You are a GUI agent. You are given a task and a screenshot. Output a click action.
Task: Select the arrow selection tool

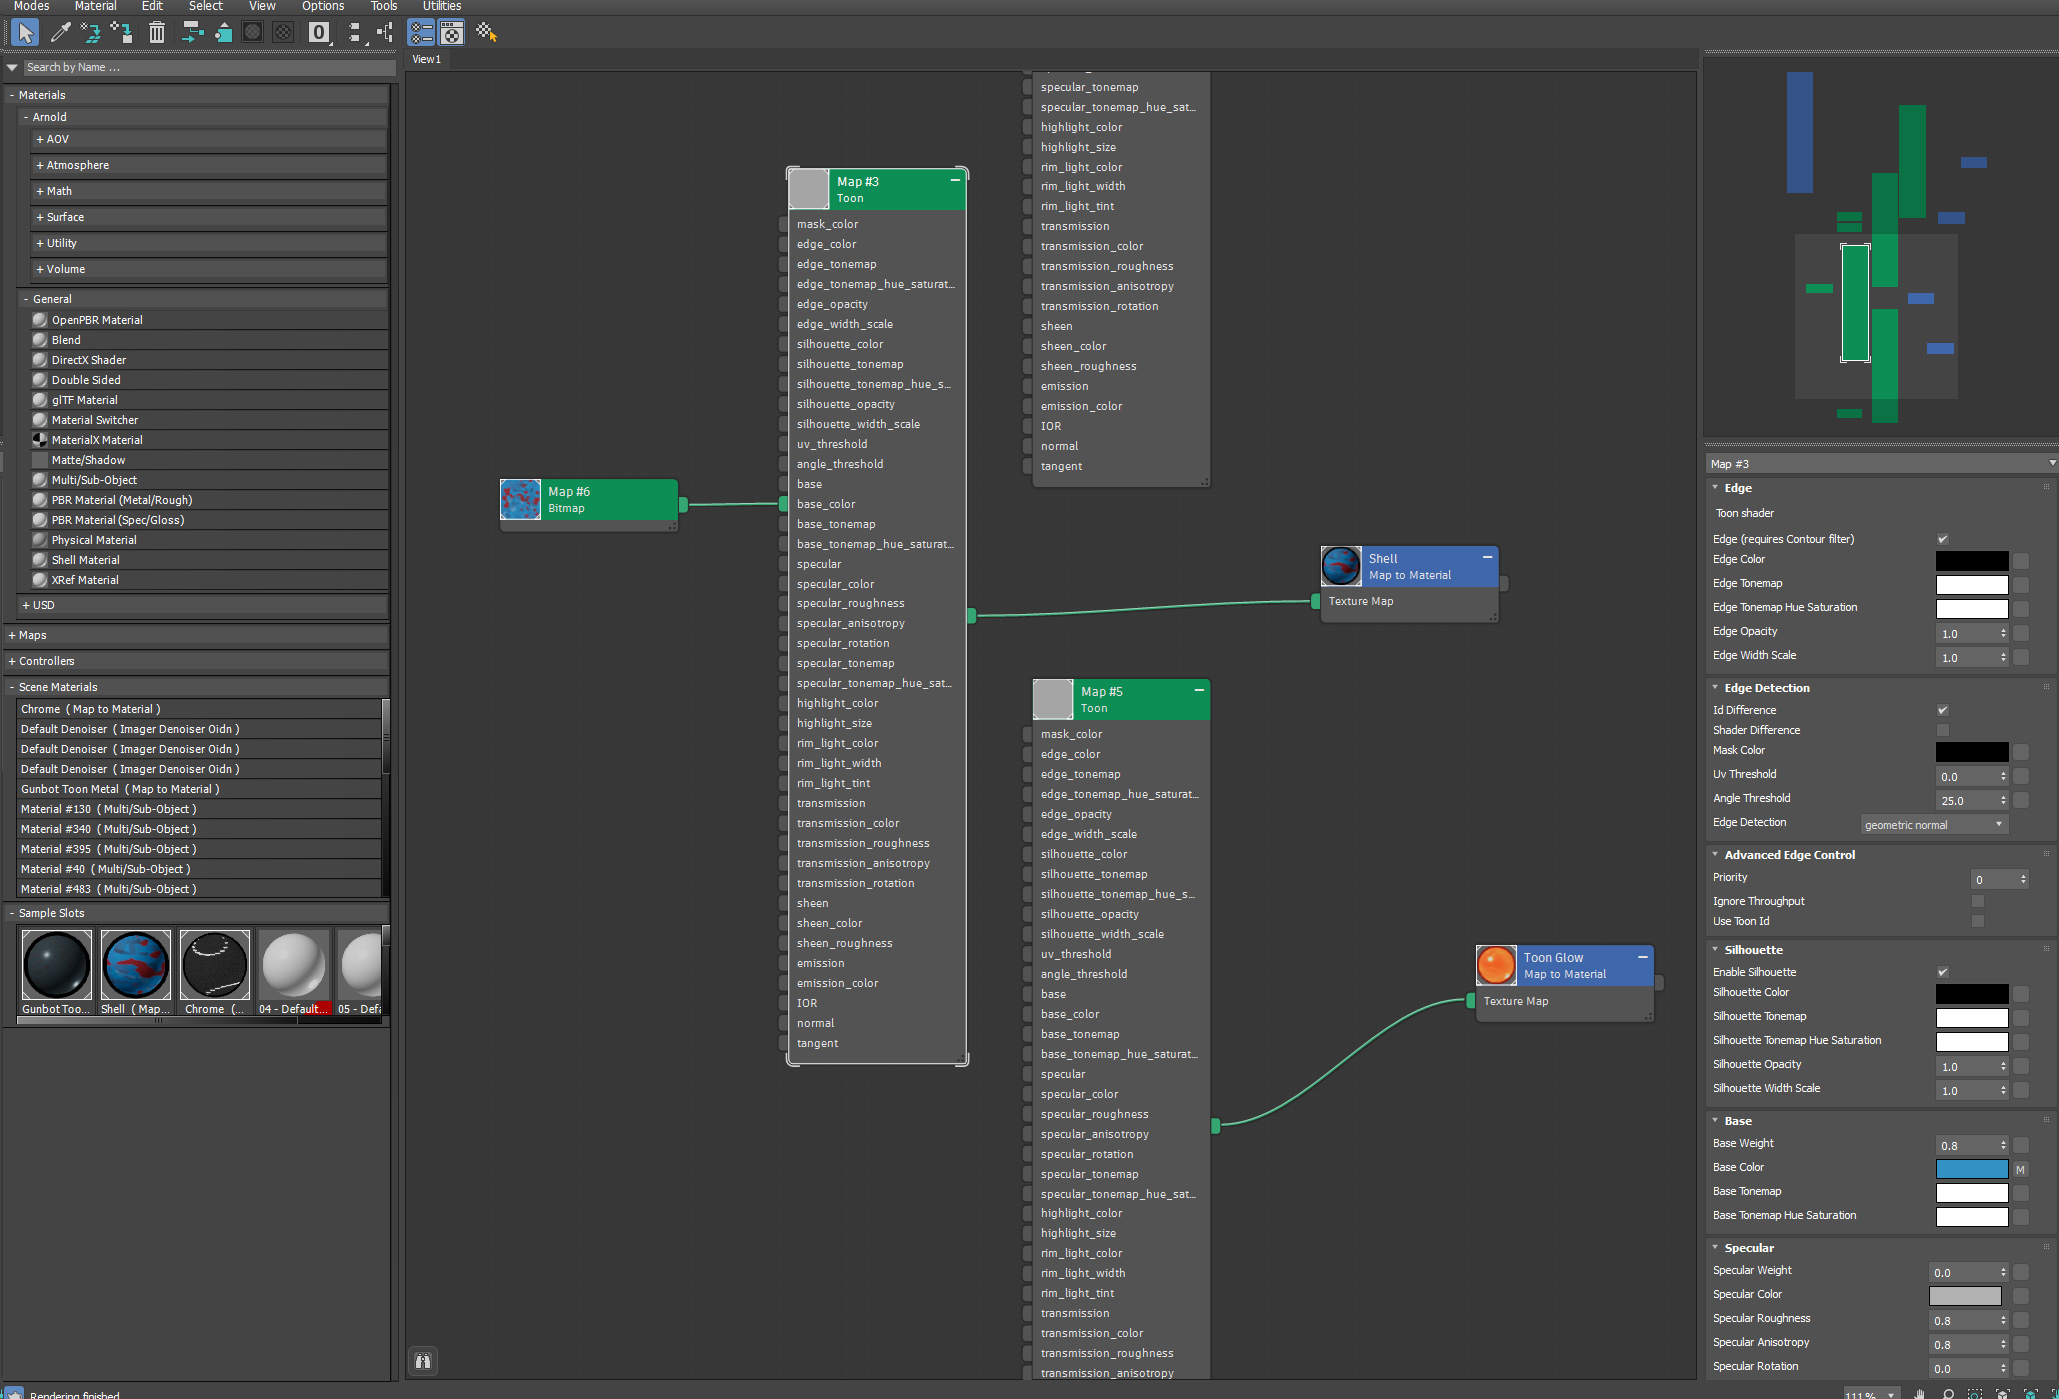(x=26, y=33)
